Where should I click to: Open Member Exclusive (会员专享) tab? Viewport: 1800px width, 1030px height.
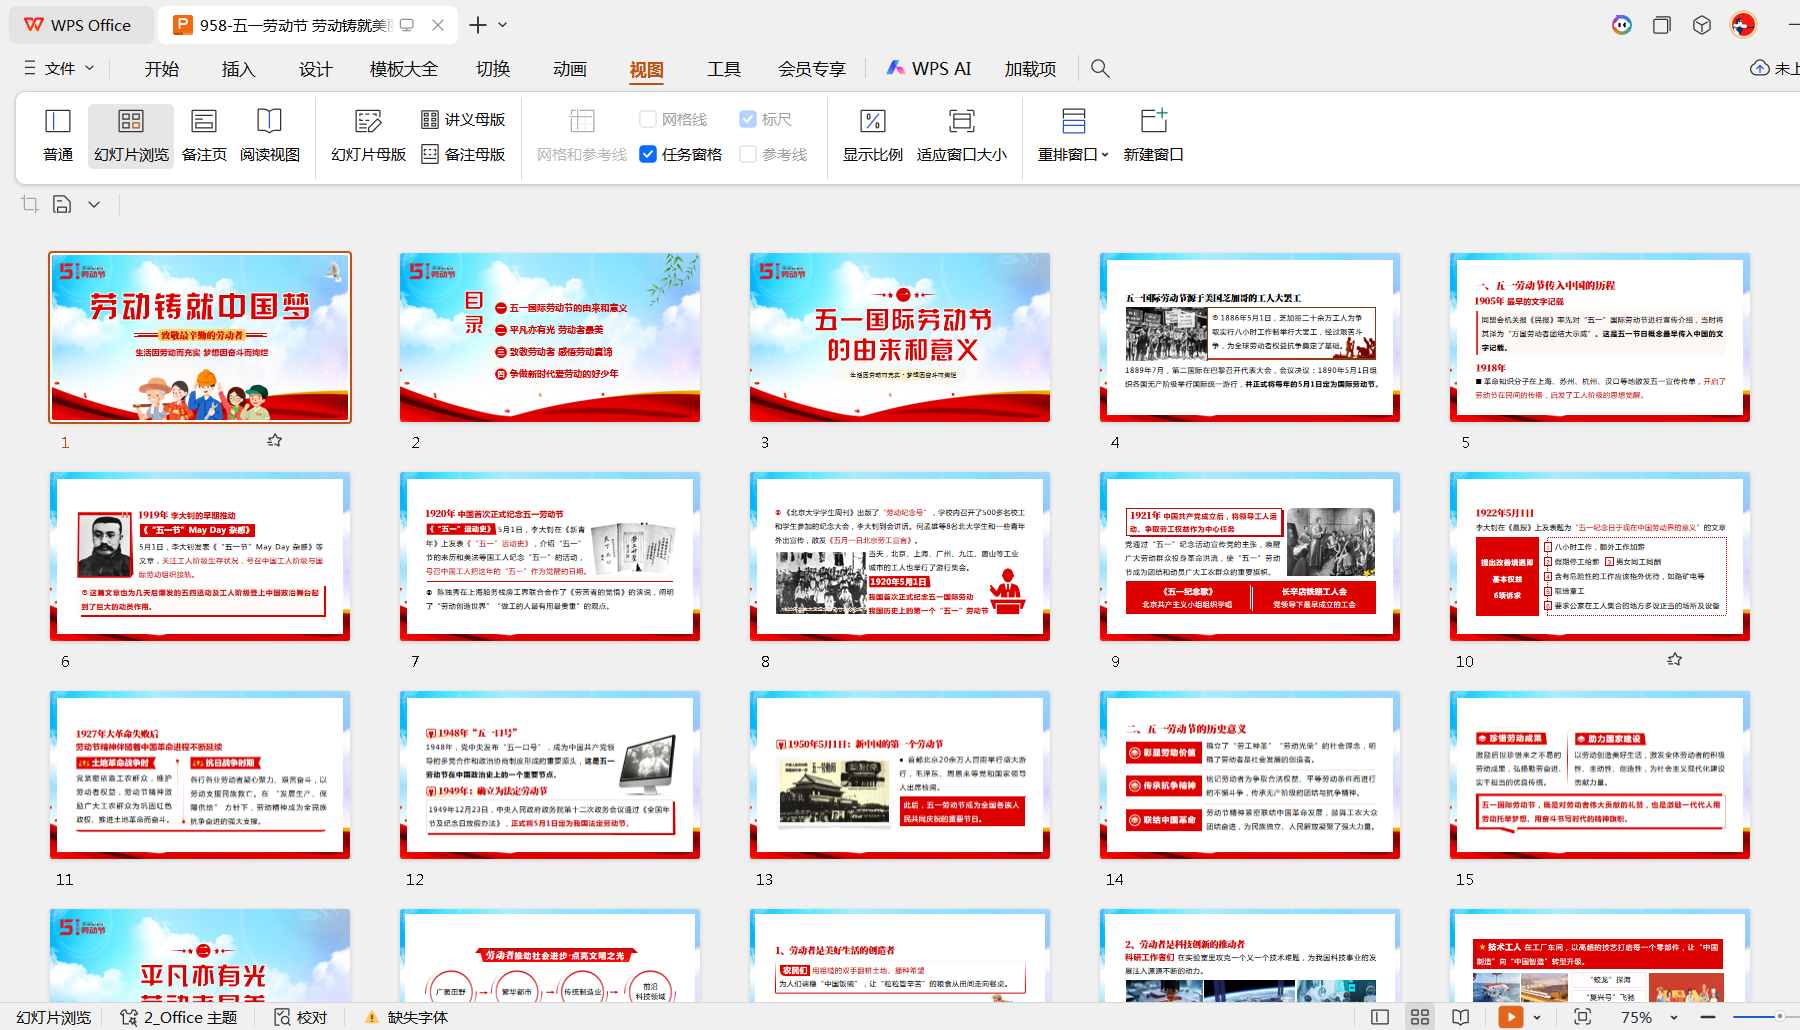812,69
